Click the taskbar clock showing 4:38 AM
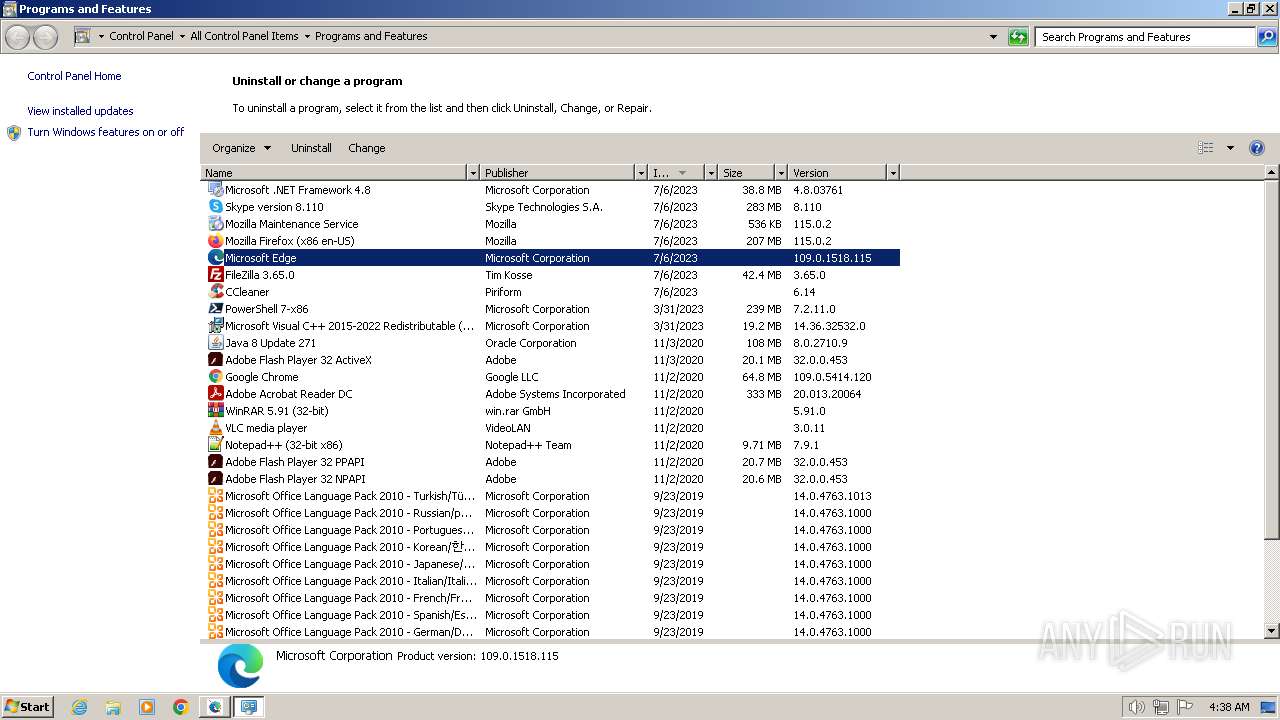The height and width of the screenshot is (720, 1280). tap(1229, 707)
